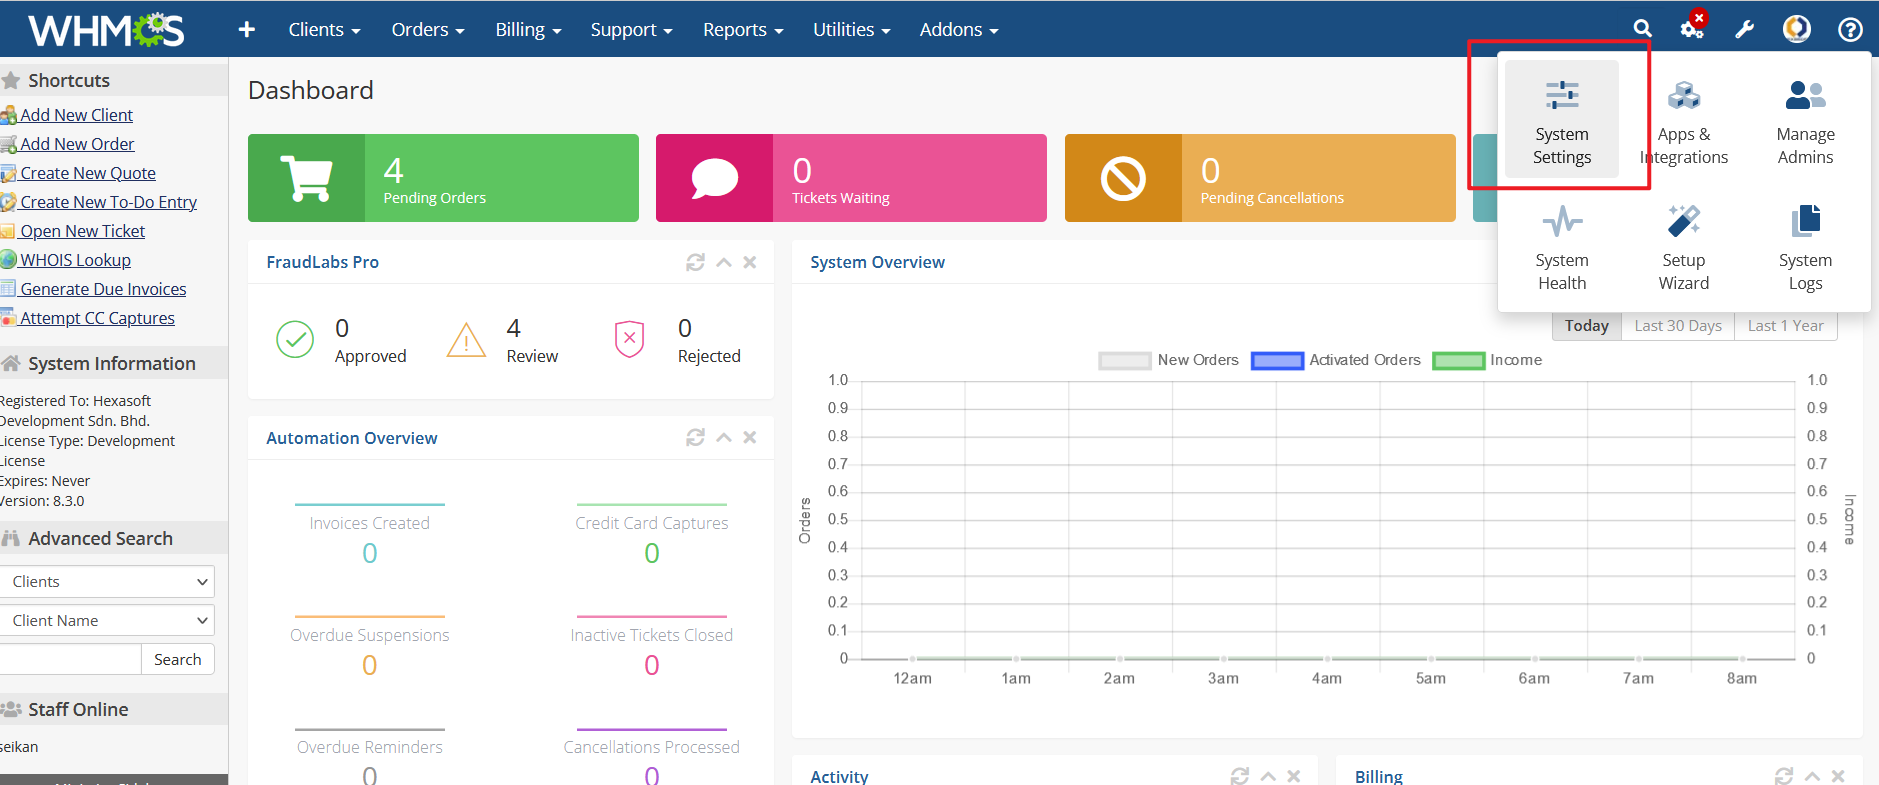Switch chart to Last 1 Year

pos(1786,326)
